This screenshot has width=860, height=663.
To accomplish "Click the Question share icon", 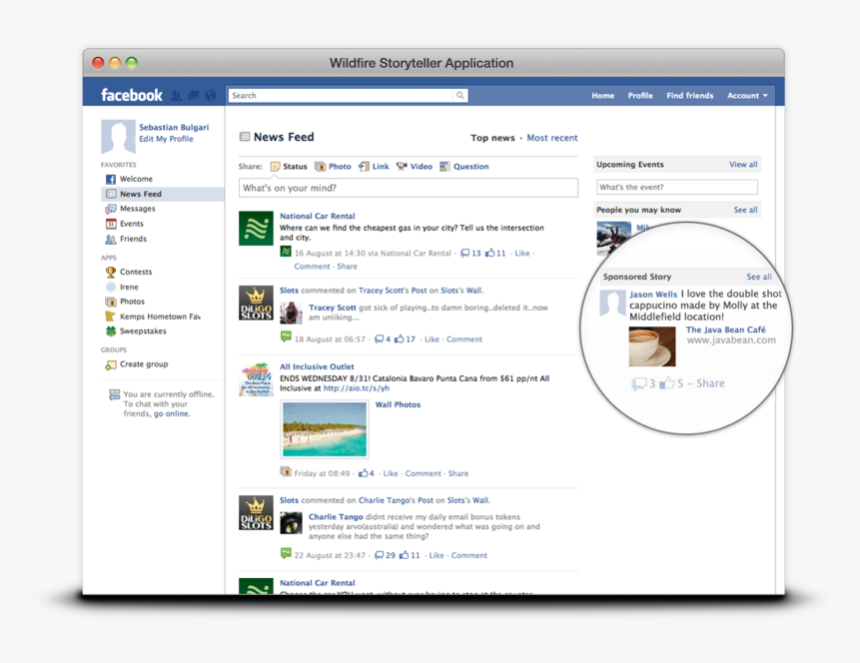I will point(445,167).
